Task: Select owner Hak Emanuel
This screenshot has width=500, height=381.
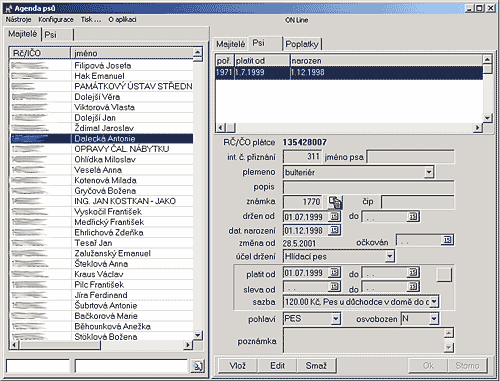Action: tap(102, 76)
